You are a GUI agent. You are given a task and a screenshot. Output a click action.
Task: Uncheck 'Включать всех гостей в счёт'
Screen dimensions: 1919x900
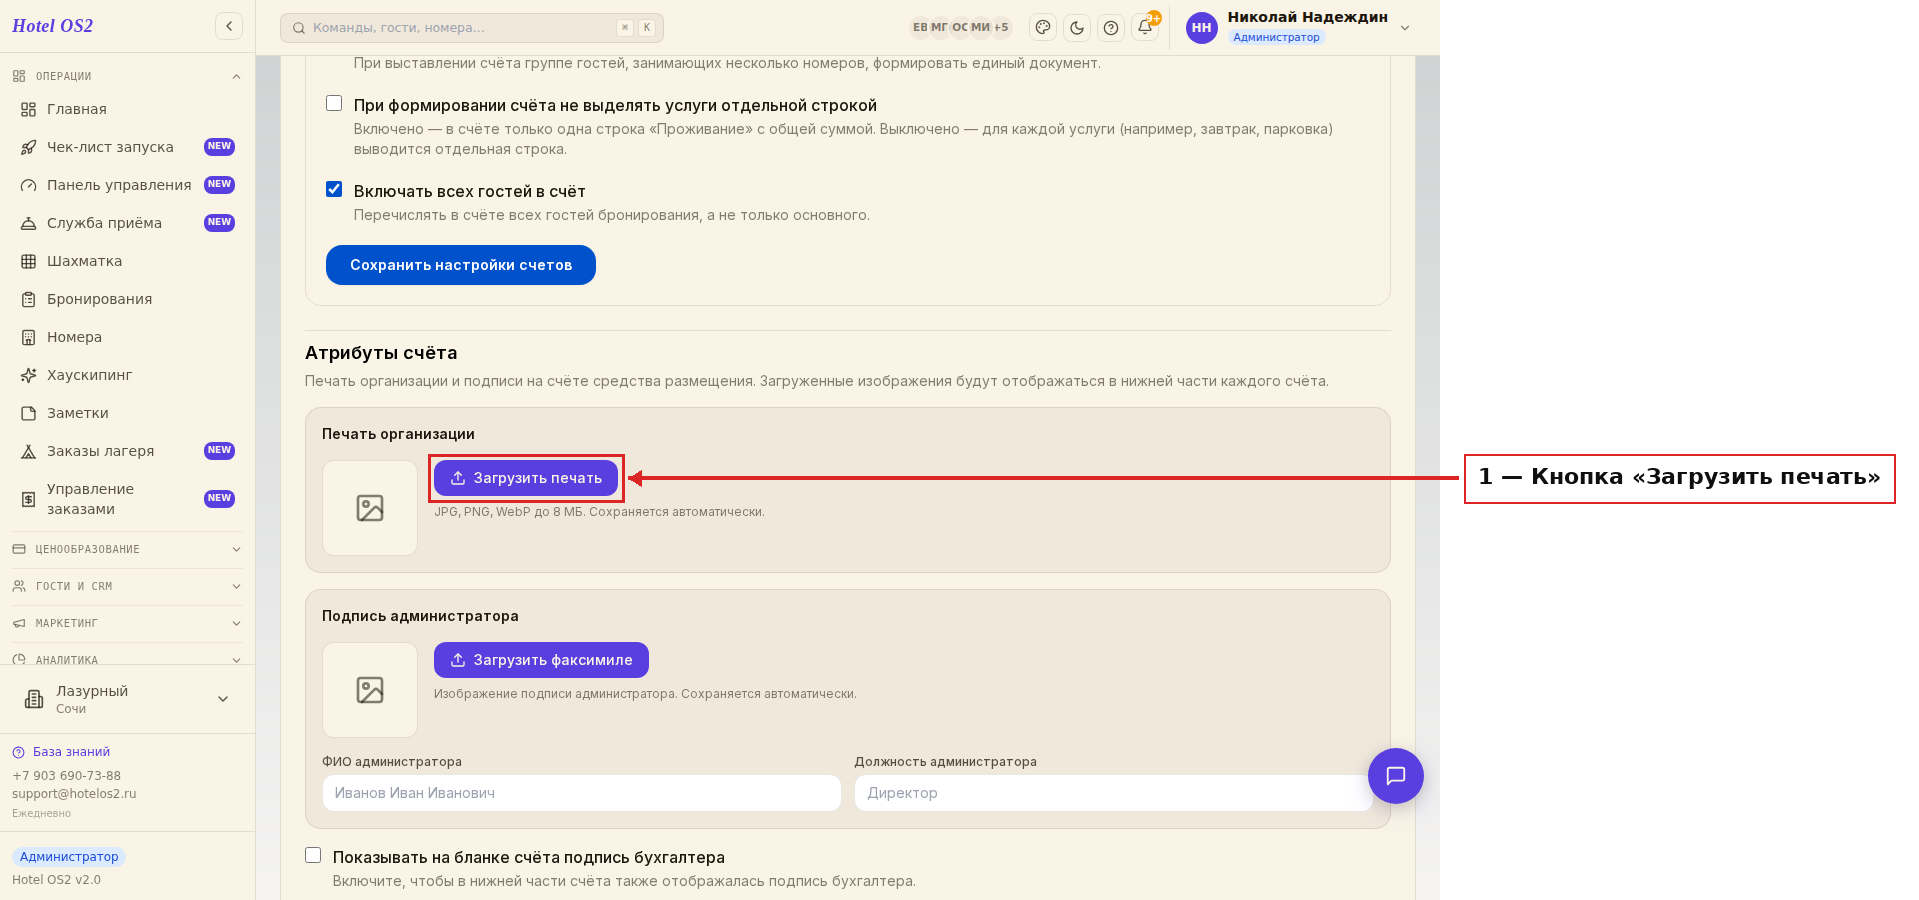[x=334, y=189]
